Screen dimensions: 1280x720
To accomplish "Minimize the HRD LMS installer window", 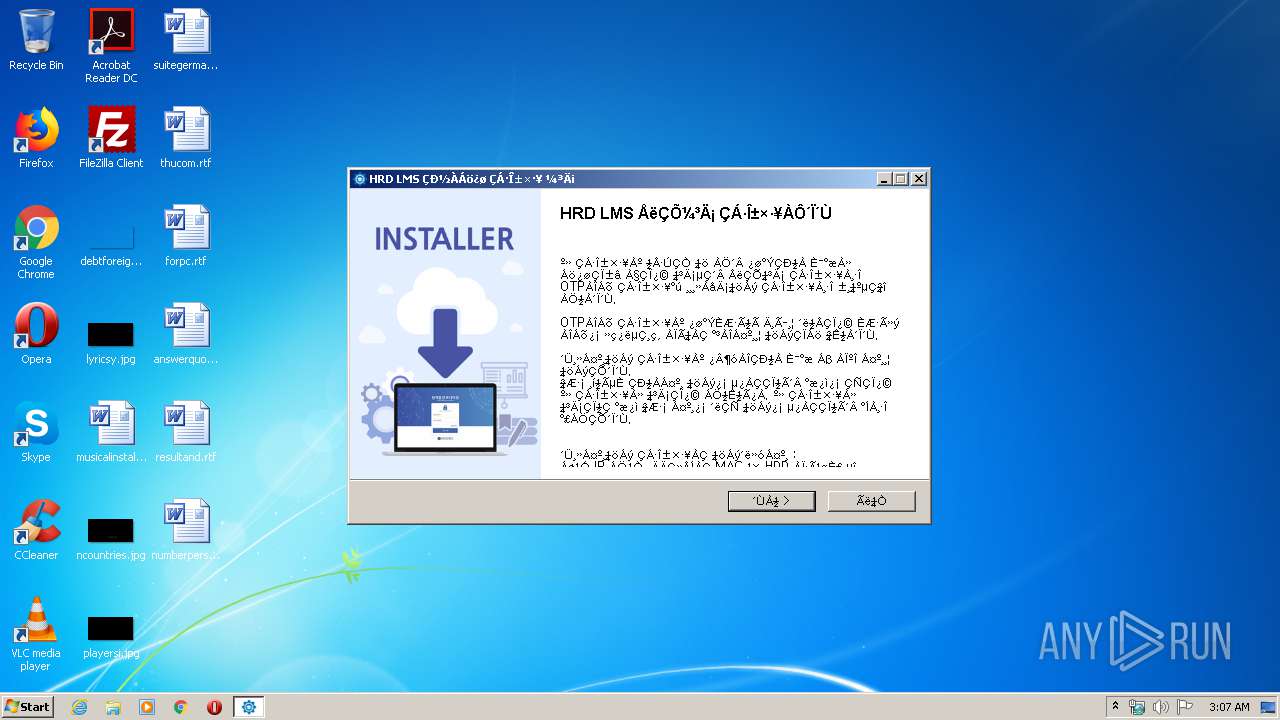I will point(884,179).
